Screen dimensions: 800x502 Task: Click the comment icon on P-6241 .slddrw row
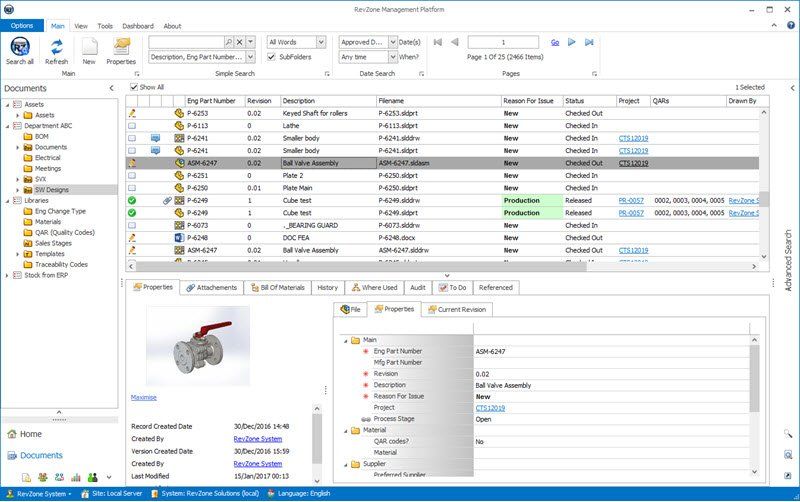(156, 138)
